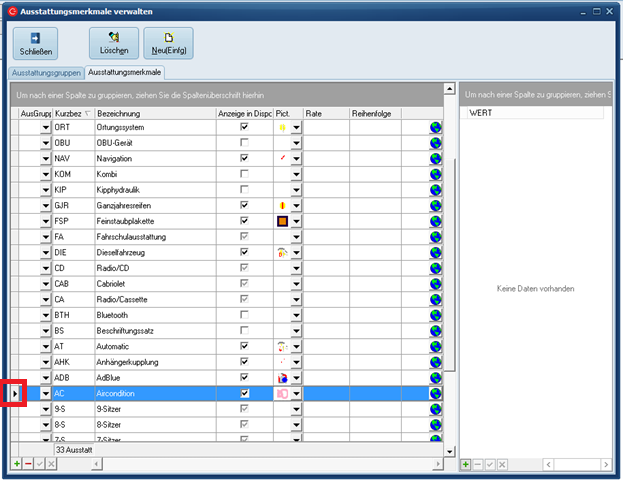
Task: Click the Neu(Einfg) new entry button
Action: 168,43
